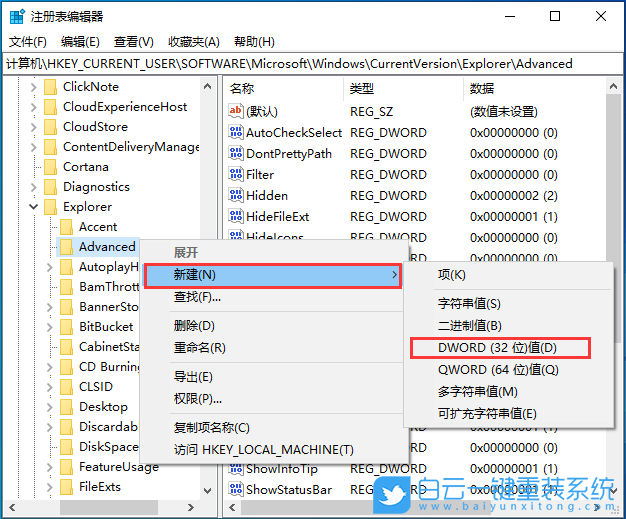Screen dimensions: 626x519
Task: Click tree pane horizontal scroll-right arrow
Action: [x=191, y=507]
